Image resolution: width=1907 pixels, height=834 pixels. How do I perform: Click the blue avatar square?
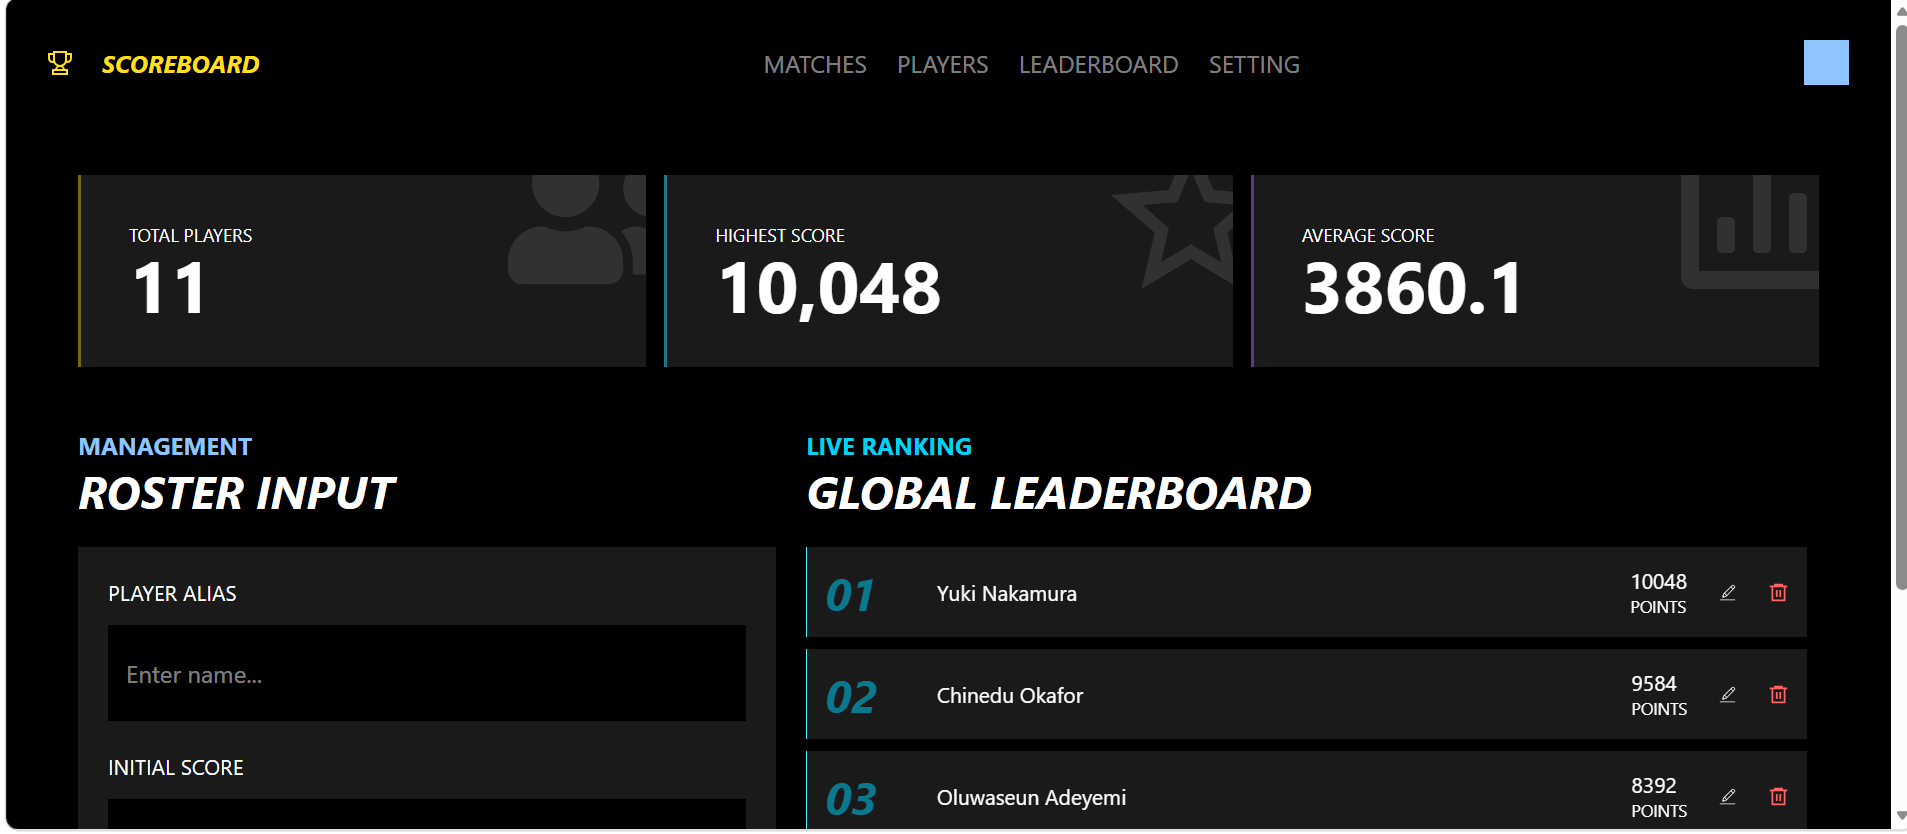[1826, 62]
